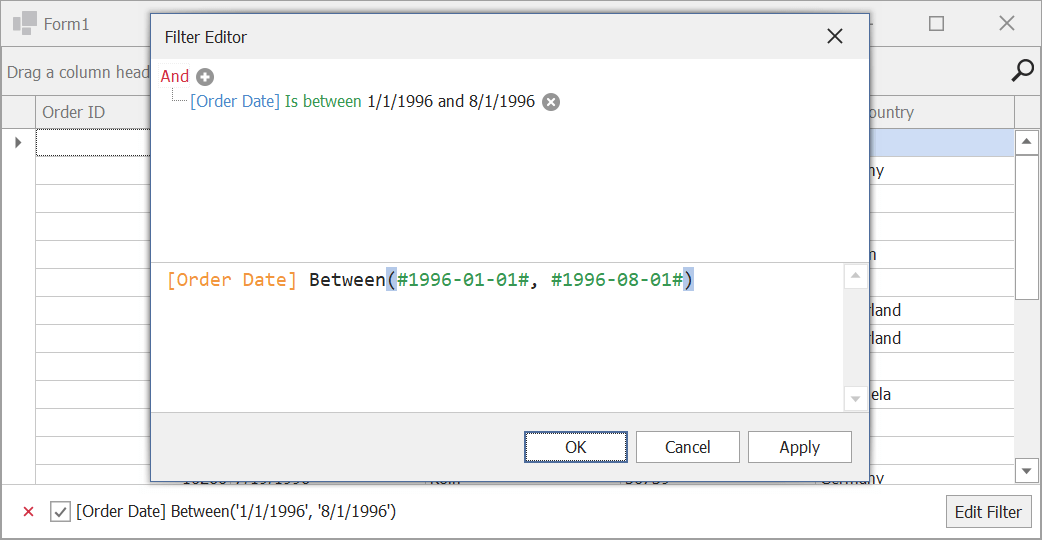Open the Edit Filter button

tap(988, 512)
